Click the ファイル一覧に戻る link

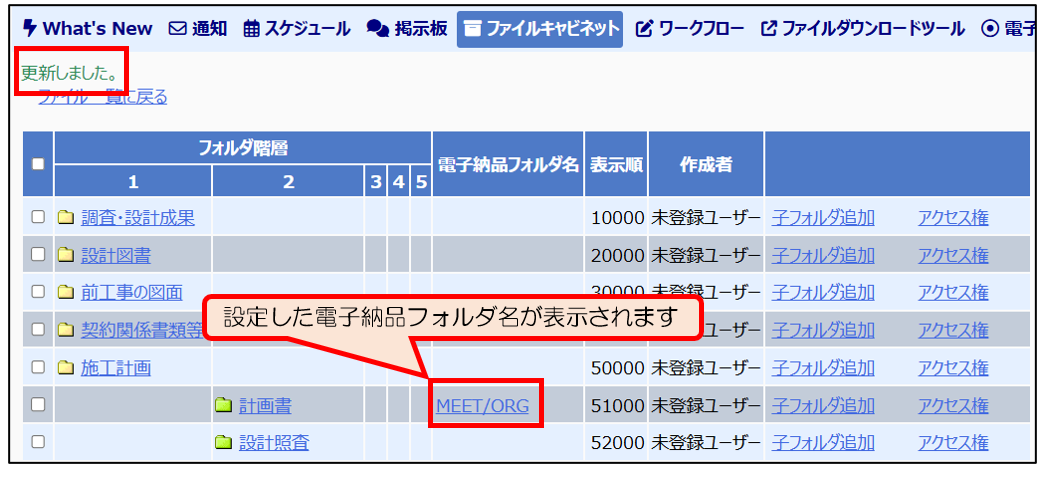(102, 97)
